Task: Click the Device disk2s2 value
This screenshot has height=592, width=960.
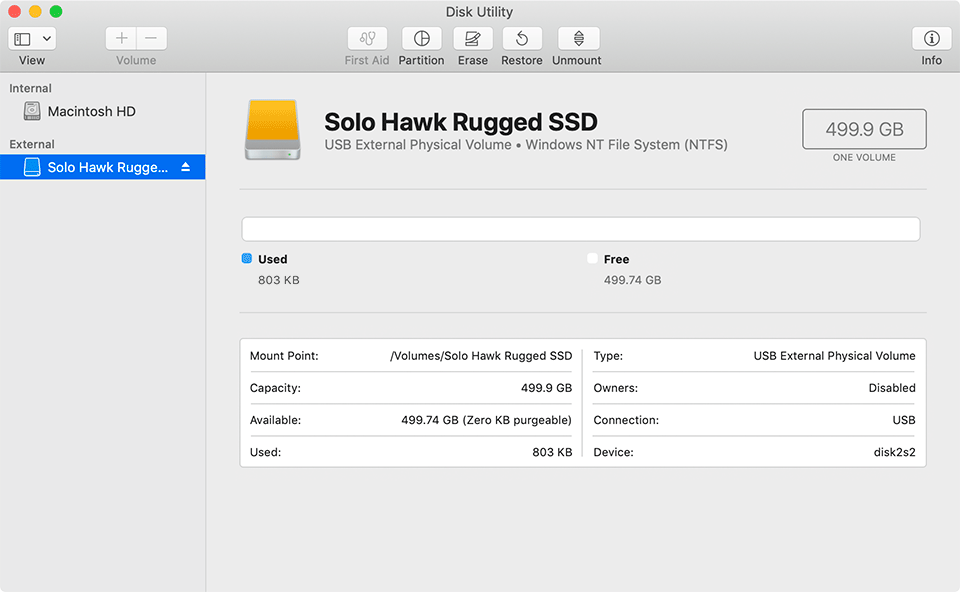Action: (894, 452)
